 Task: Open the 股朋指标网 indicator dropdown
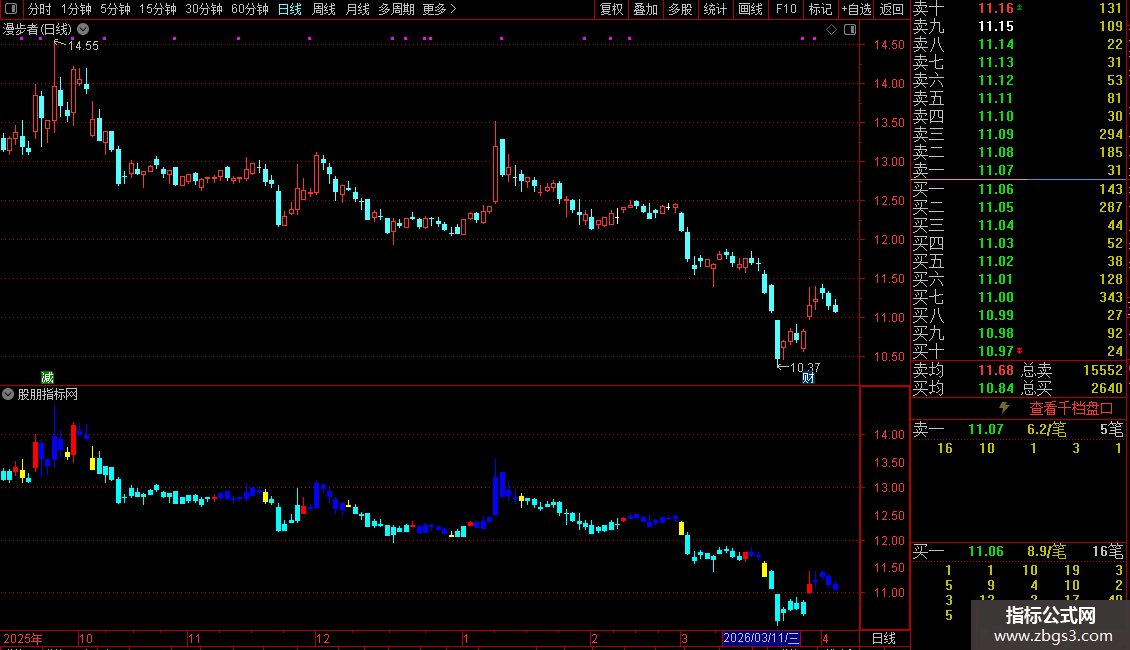point(8,394)
